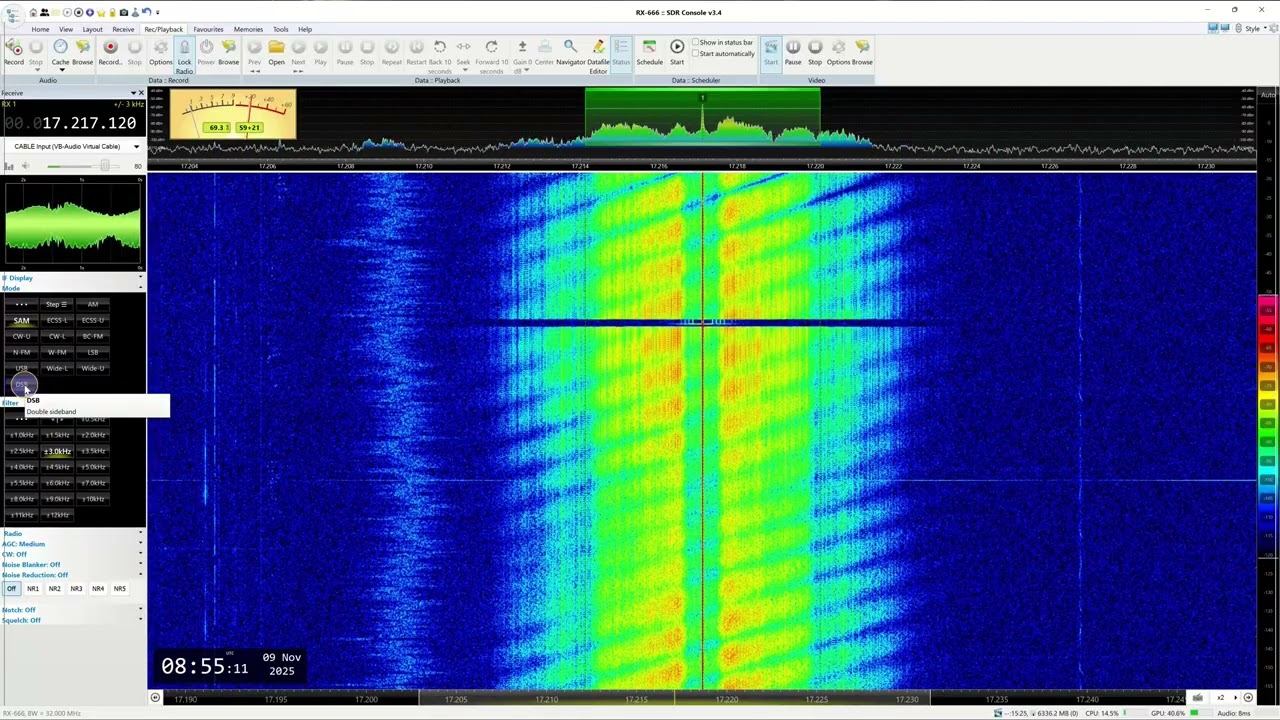Start the data scheduler
Viewport: 1280px width, 720px height.
coord(677,52)
